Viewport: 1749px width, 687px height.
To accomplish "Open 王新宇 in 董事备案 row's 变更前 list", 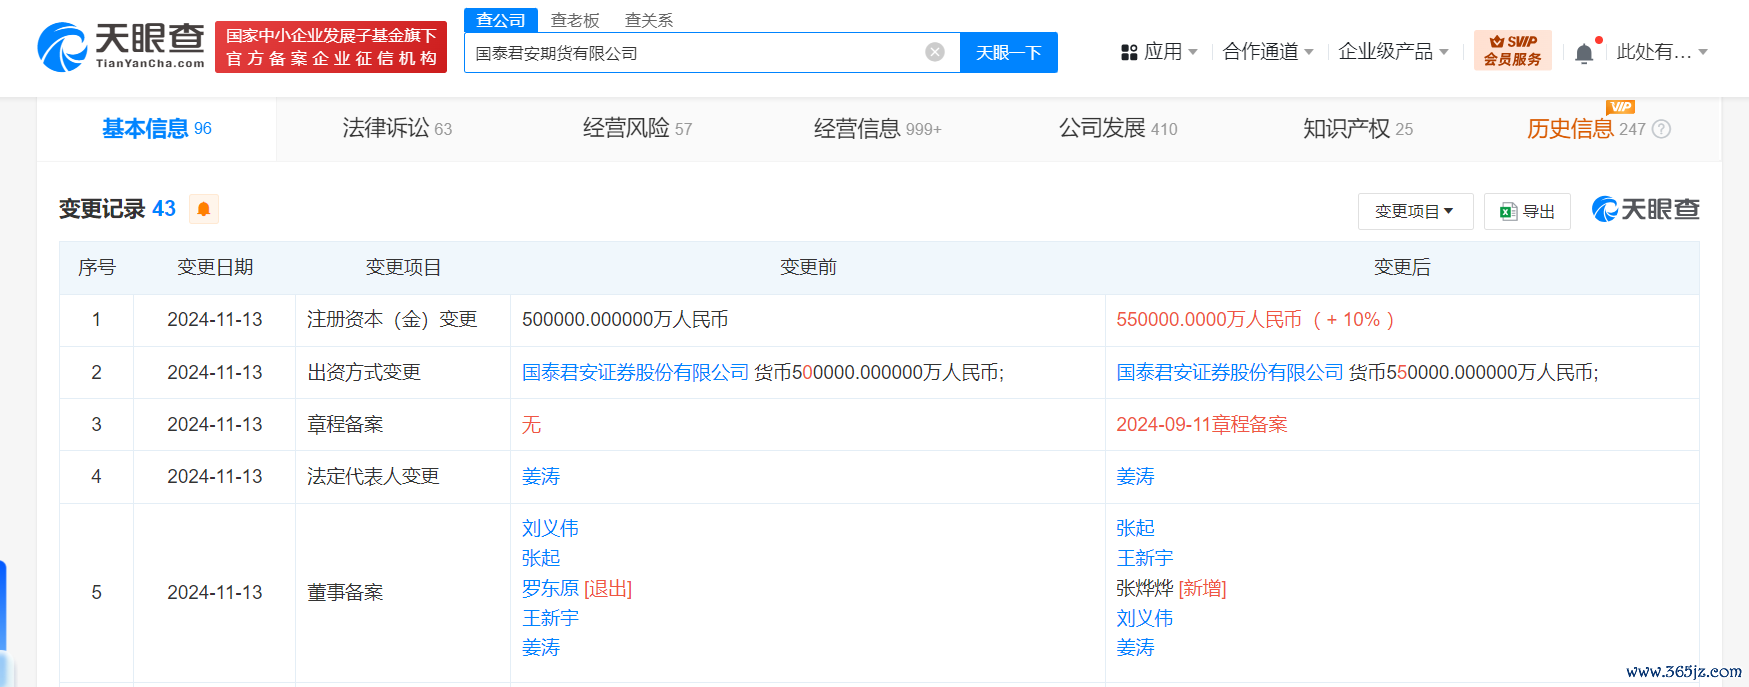I will coord(550,618).
